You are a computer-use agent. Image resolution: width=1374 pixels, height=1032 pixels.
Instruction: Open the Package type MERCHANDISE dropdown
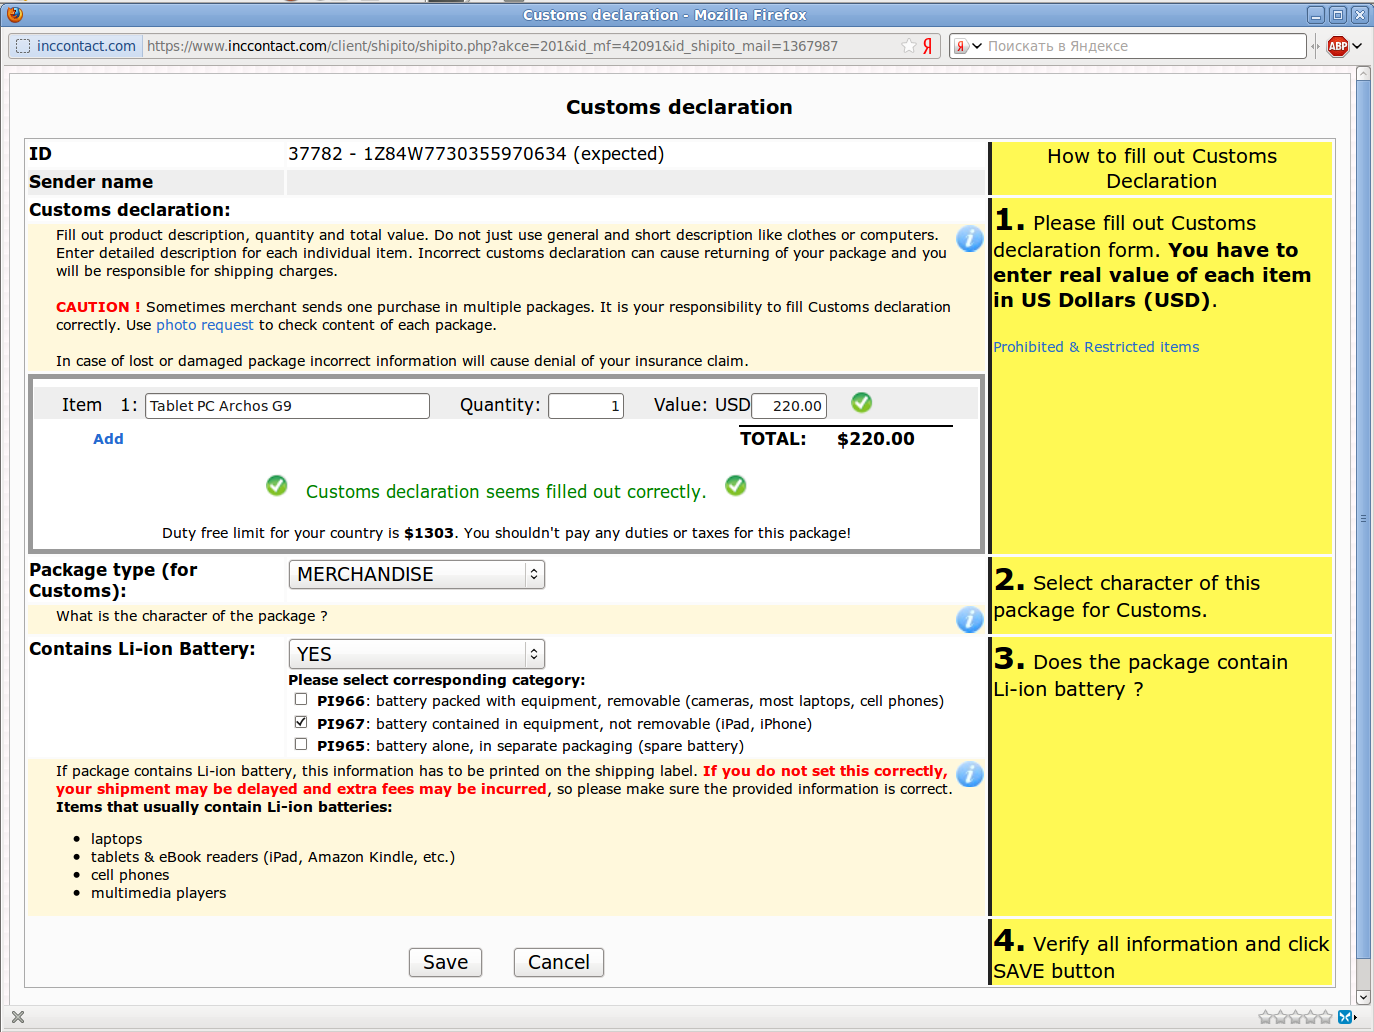tap(416, 574)
